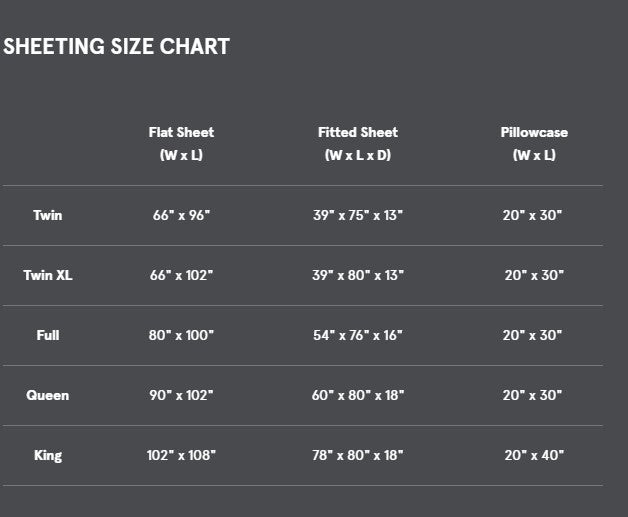Screen dimensions: 628x517
Task: Select the Flat Sheet column header
Action: pyautogui.click(x=181, y=143)
